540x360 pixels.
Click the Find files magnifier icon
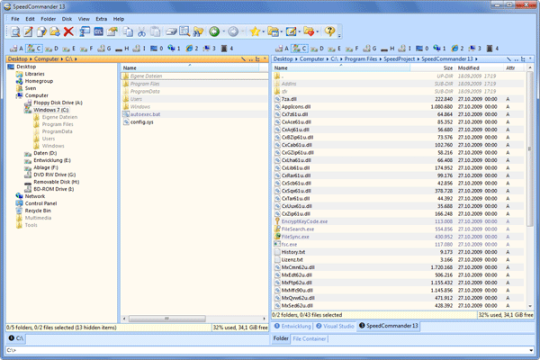(185, 32)
